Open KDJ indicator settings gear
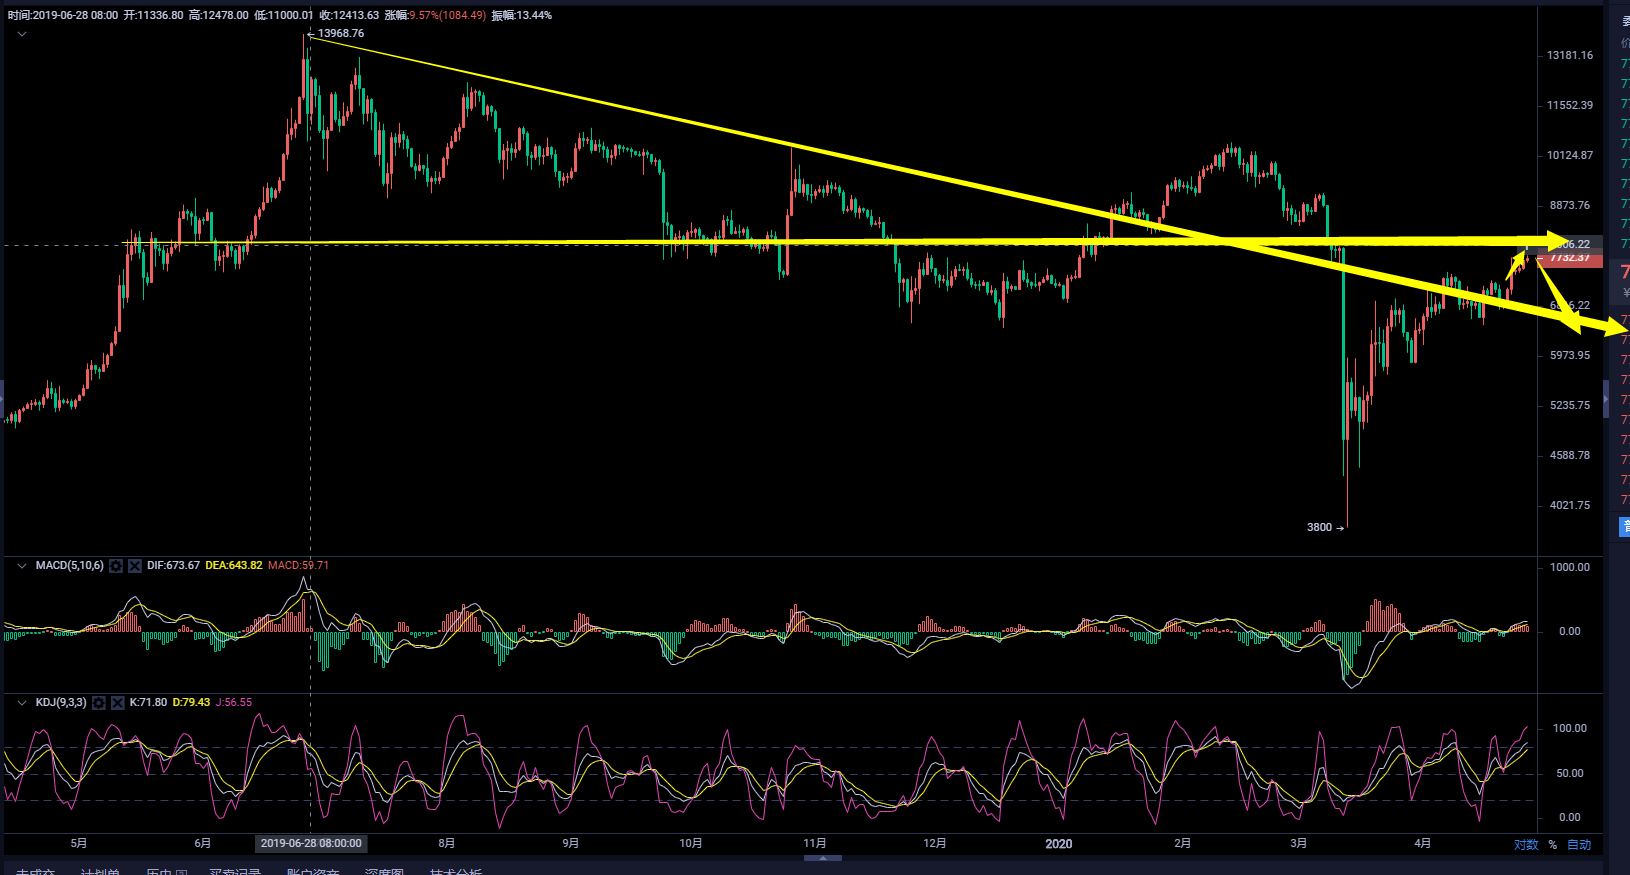The width and height of the screenshot is (1630, 875). click(99, 703)
